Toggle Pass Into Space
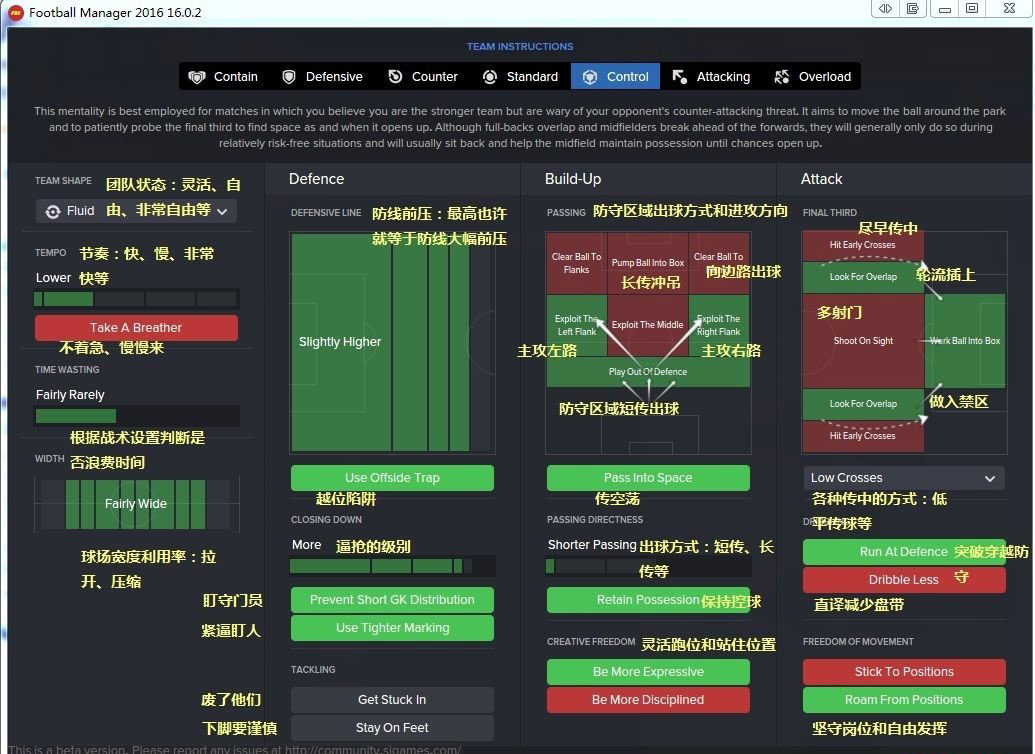 click(x=648, y=477)
